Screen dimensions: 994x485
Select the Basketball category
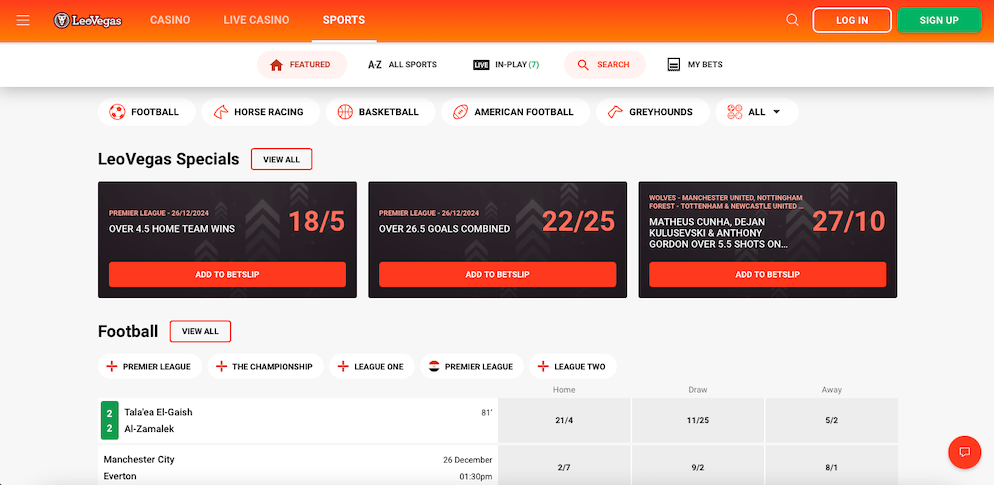(x=380, y=112)
